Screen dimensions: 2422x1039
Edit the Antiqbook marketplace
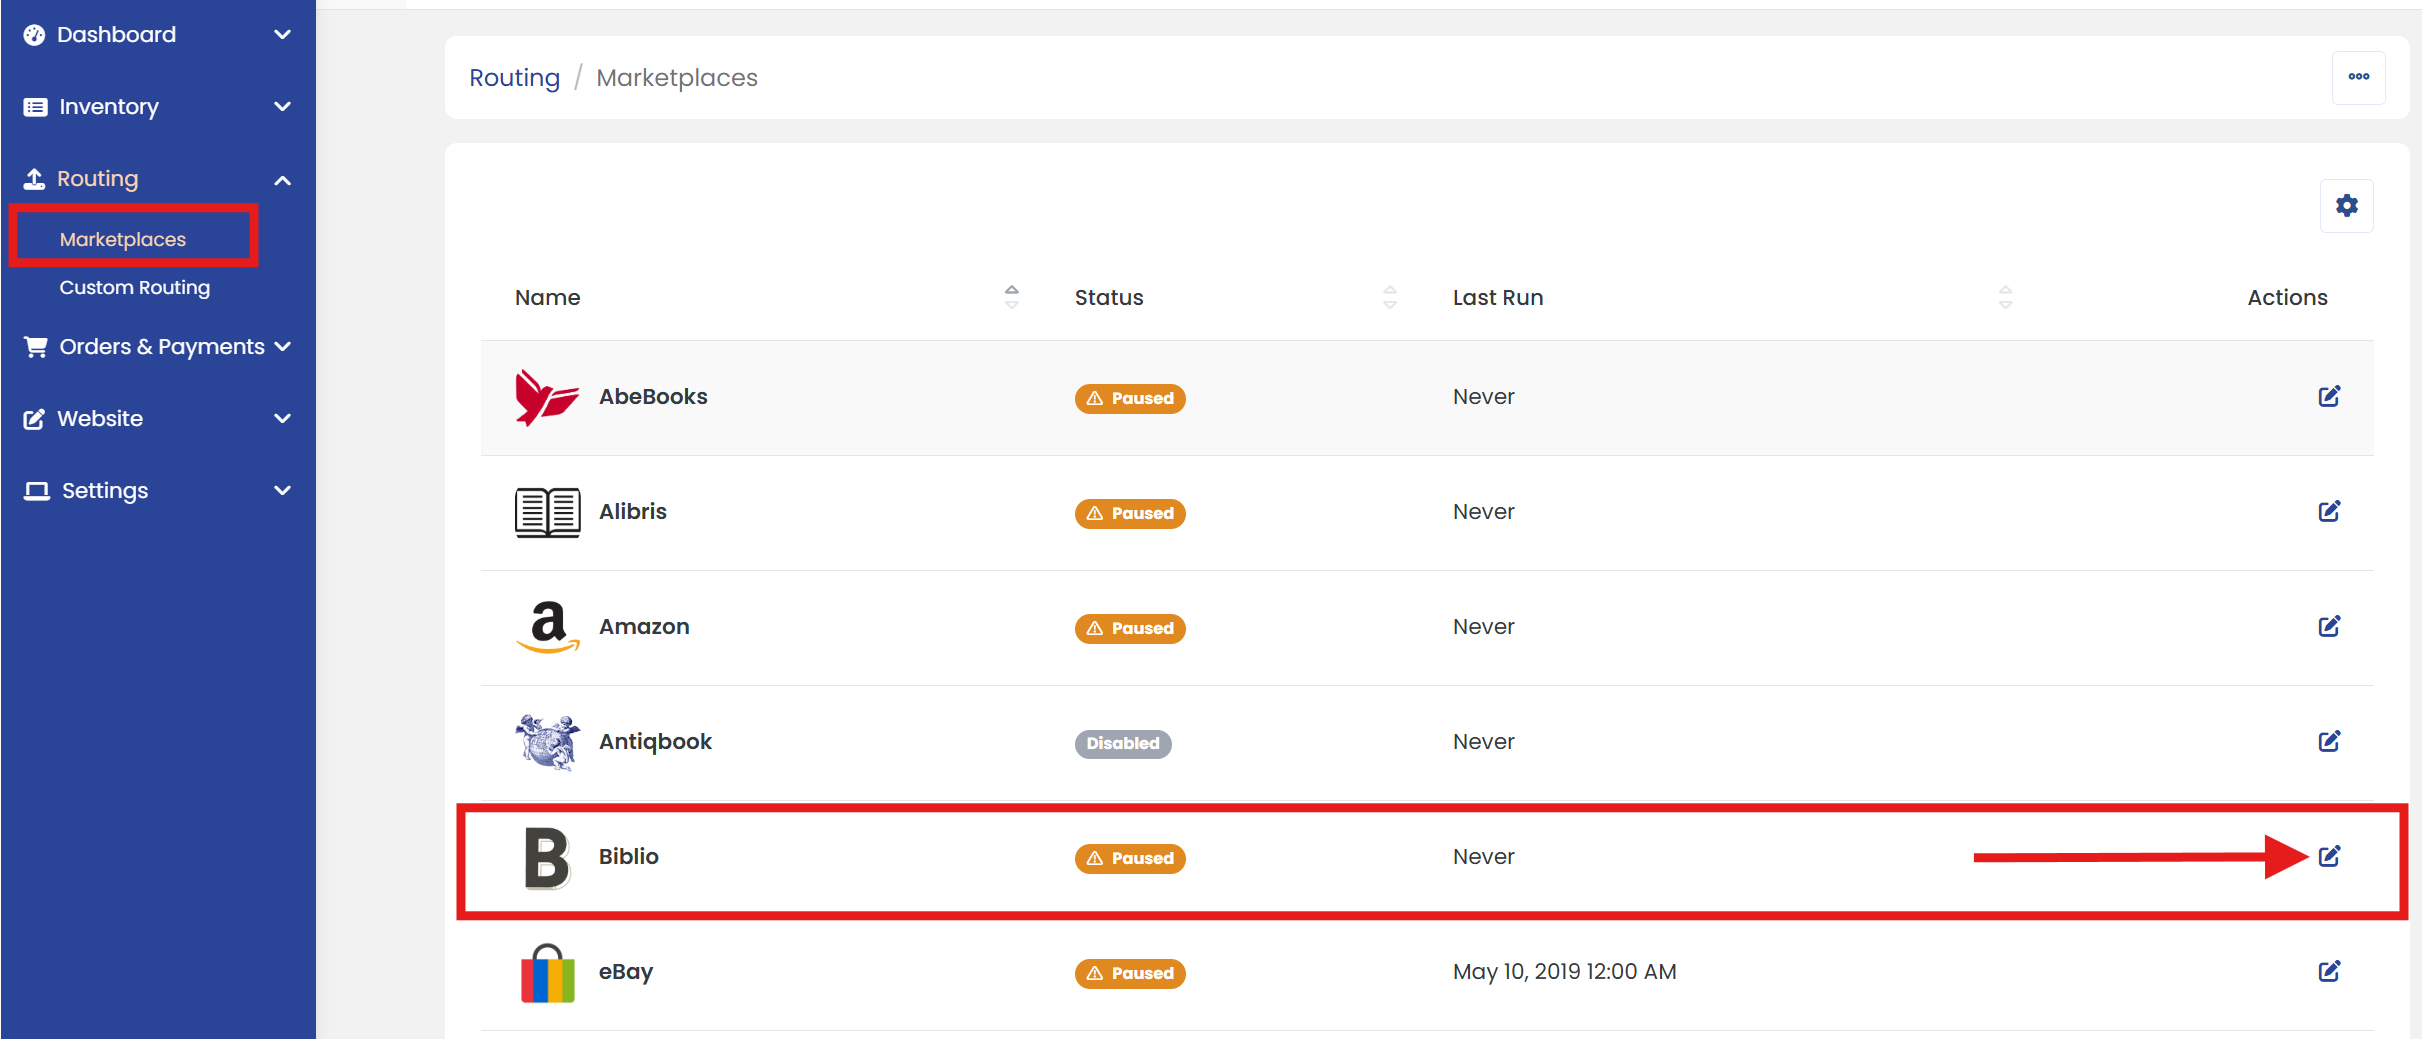[x=2330, y=741]
